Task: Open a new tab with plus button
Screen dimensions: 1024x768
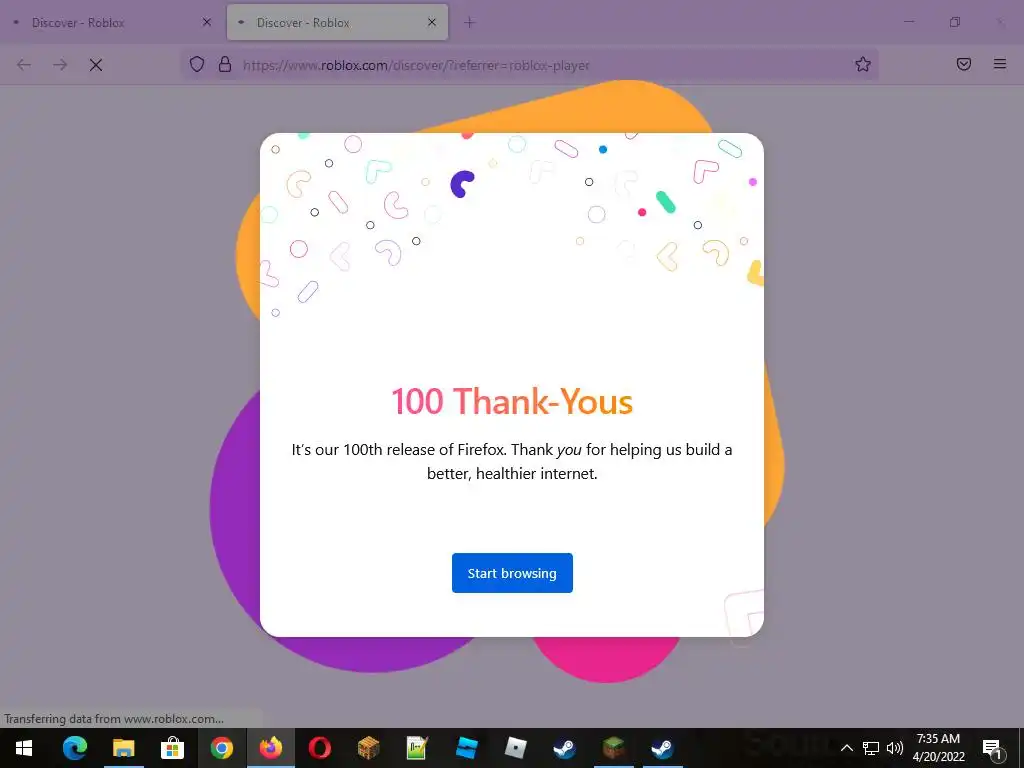Action: (470, 22)
